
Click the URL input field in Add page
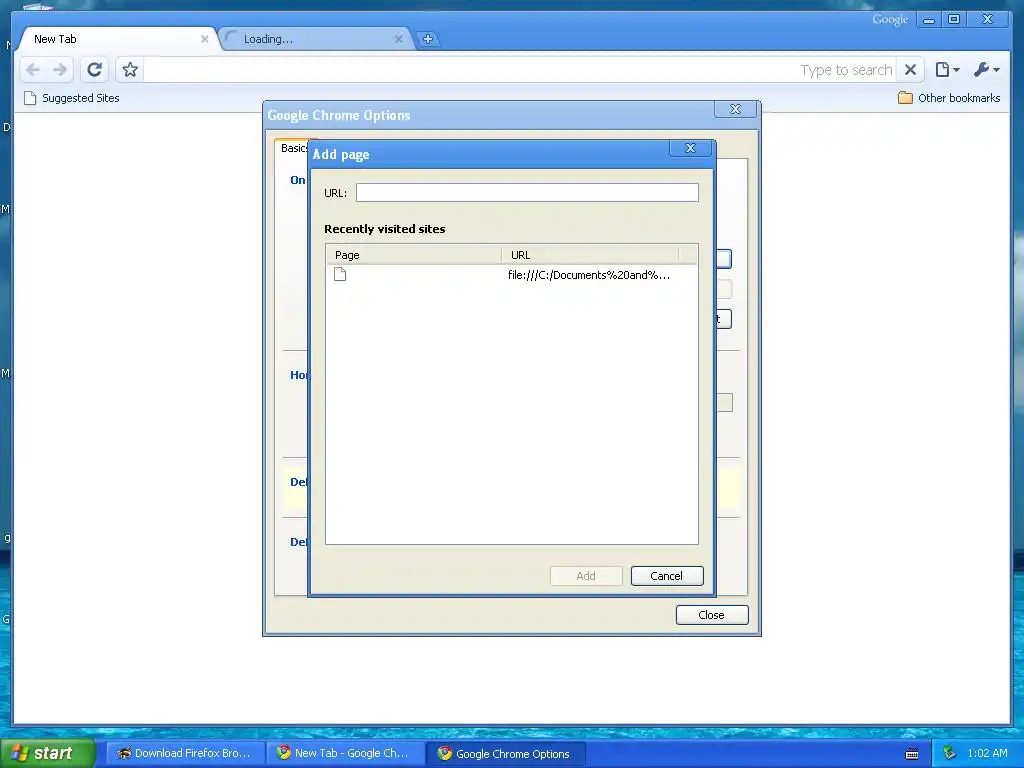[527, 193]
